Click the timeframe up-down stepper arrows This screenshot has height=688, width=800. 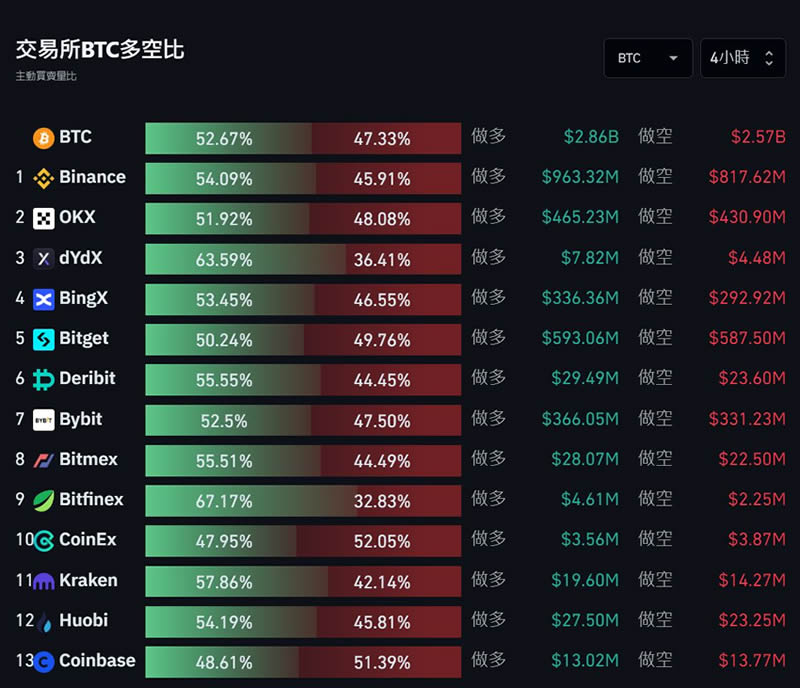click(769, 58)
